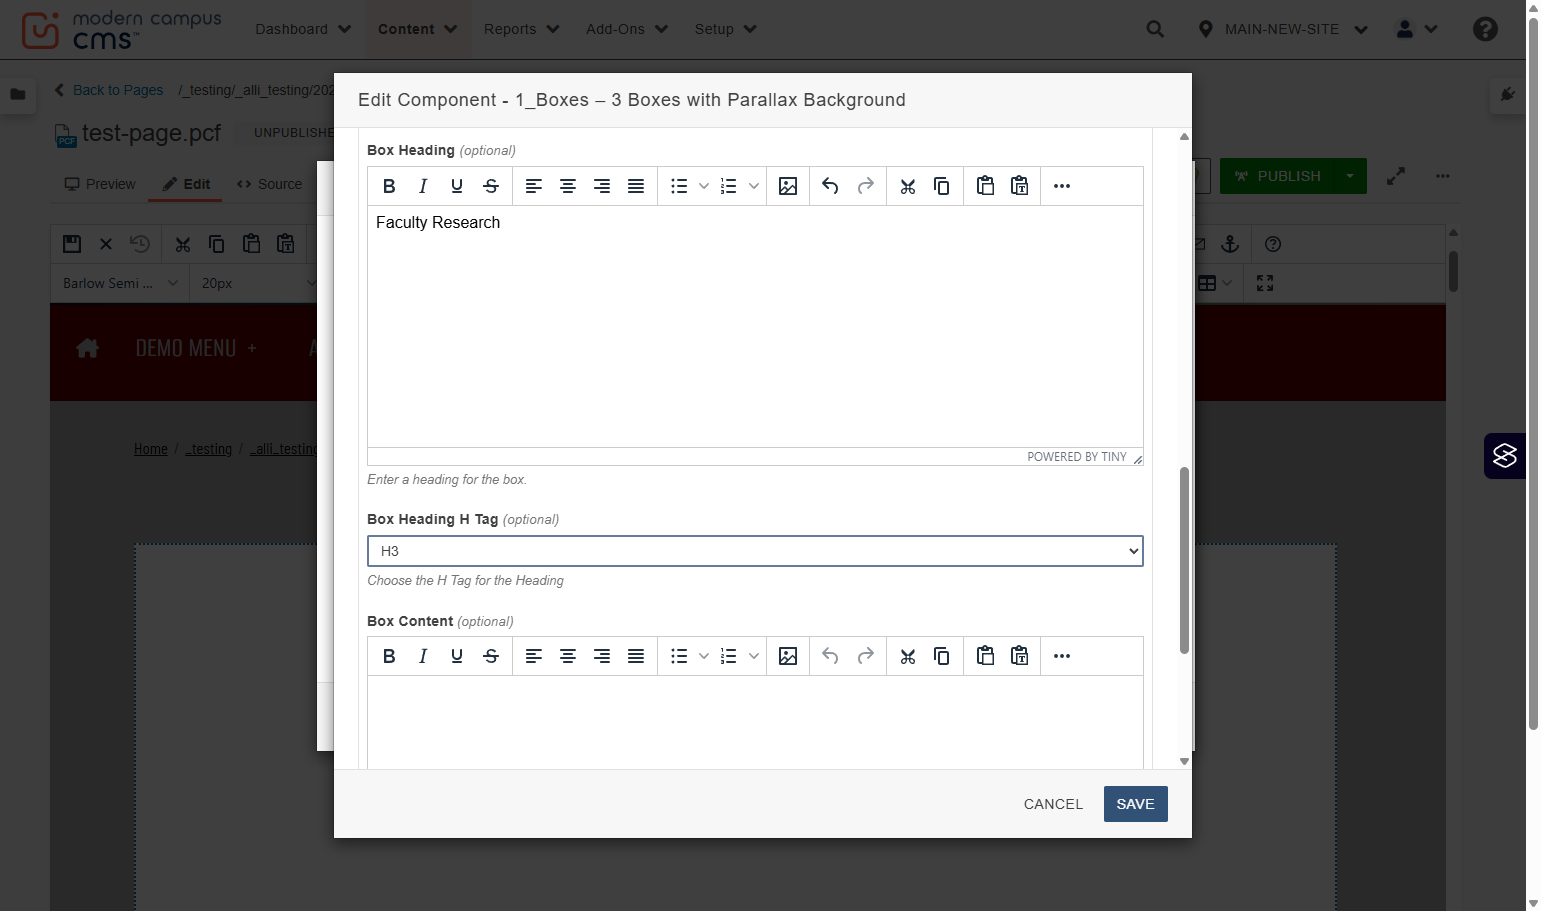Show more options in Box Content toolbar
Screen dimensions: 1541x911
point(1062,656)
